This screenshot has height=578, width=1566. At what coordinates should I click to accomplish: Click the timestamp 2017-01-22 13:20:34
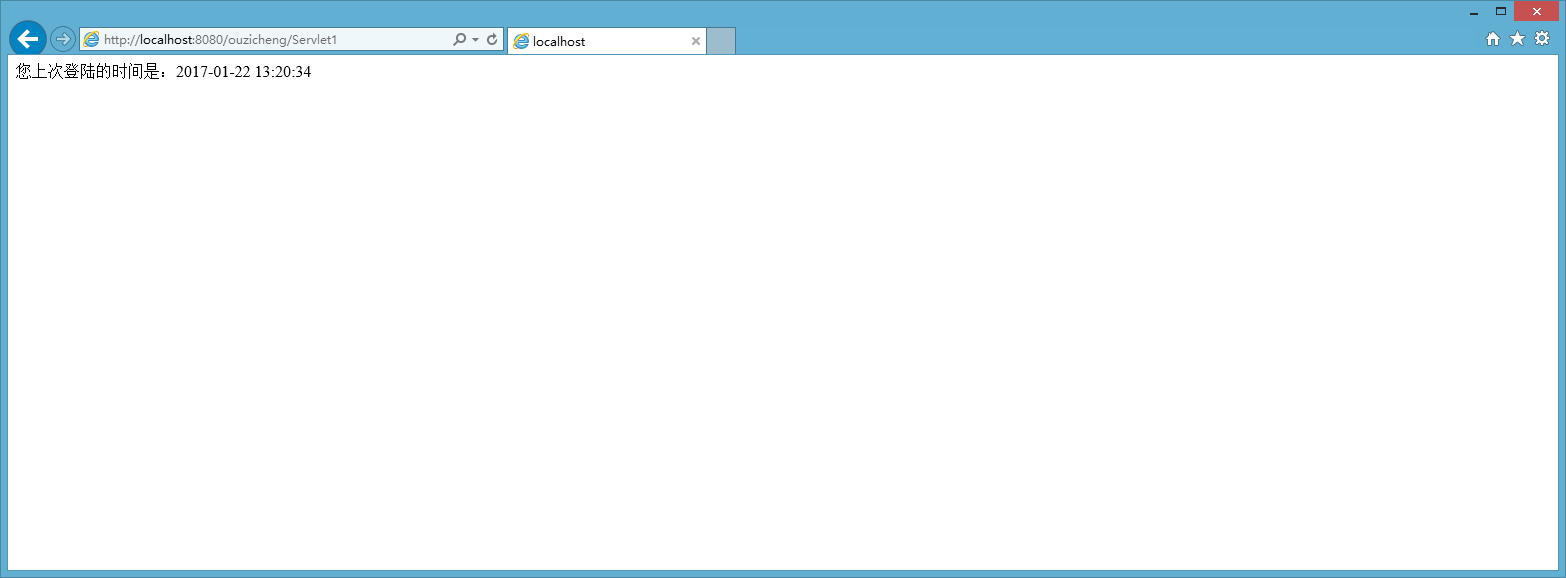coord(243,72)
